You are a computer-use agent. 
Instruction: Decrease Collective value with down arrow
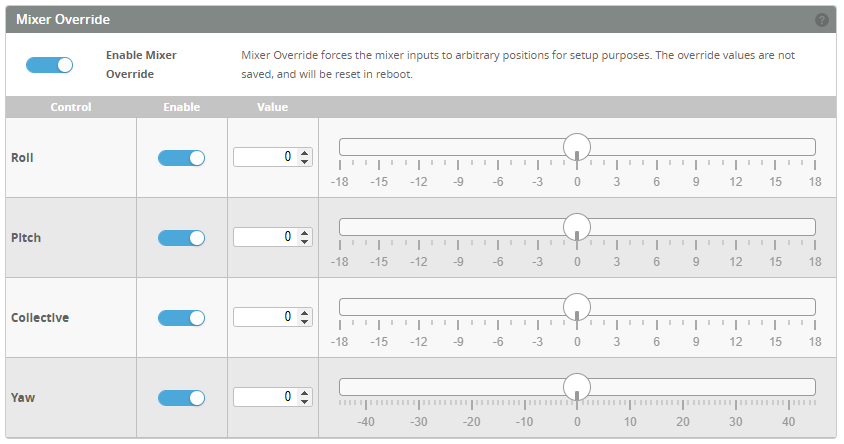click(305, 322)
